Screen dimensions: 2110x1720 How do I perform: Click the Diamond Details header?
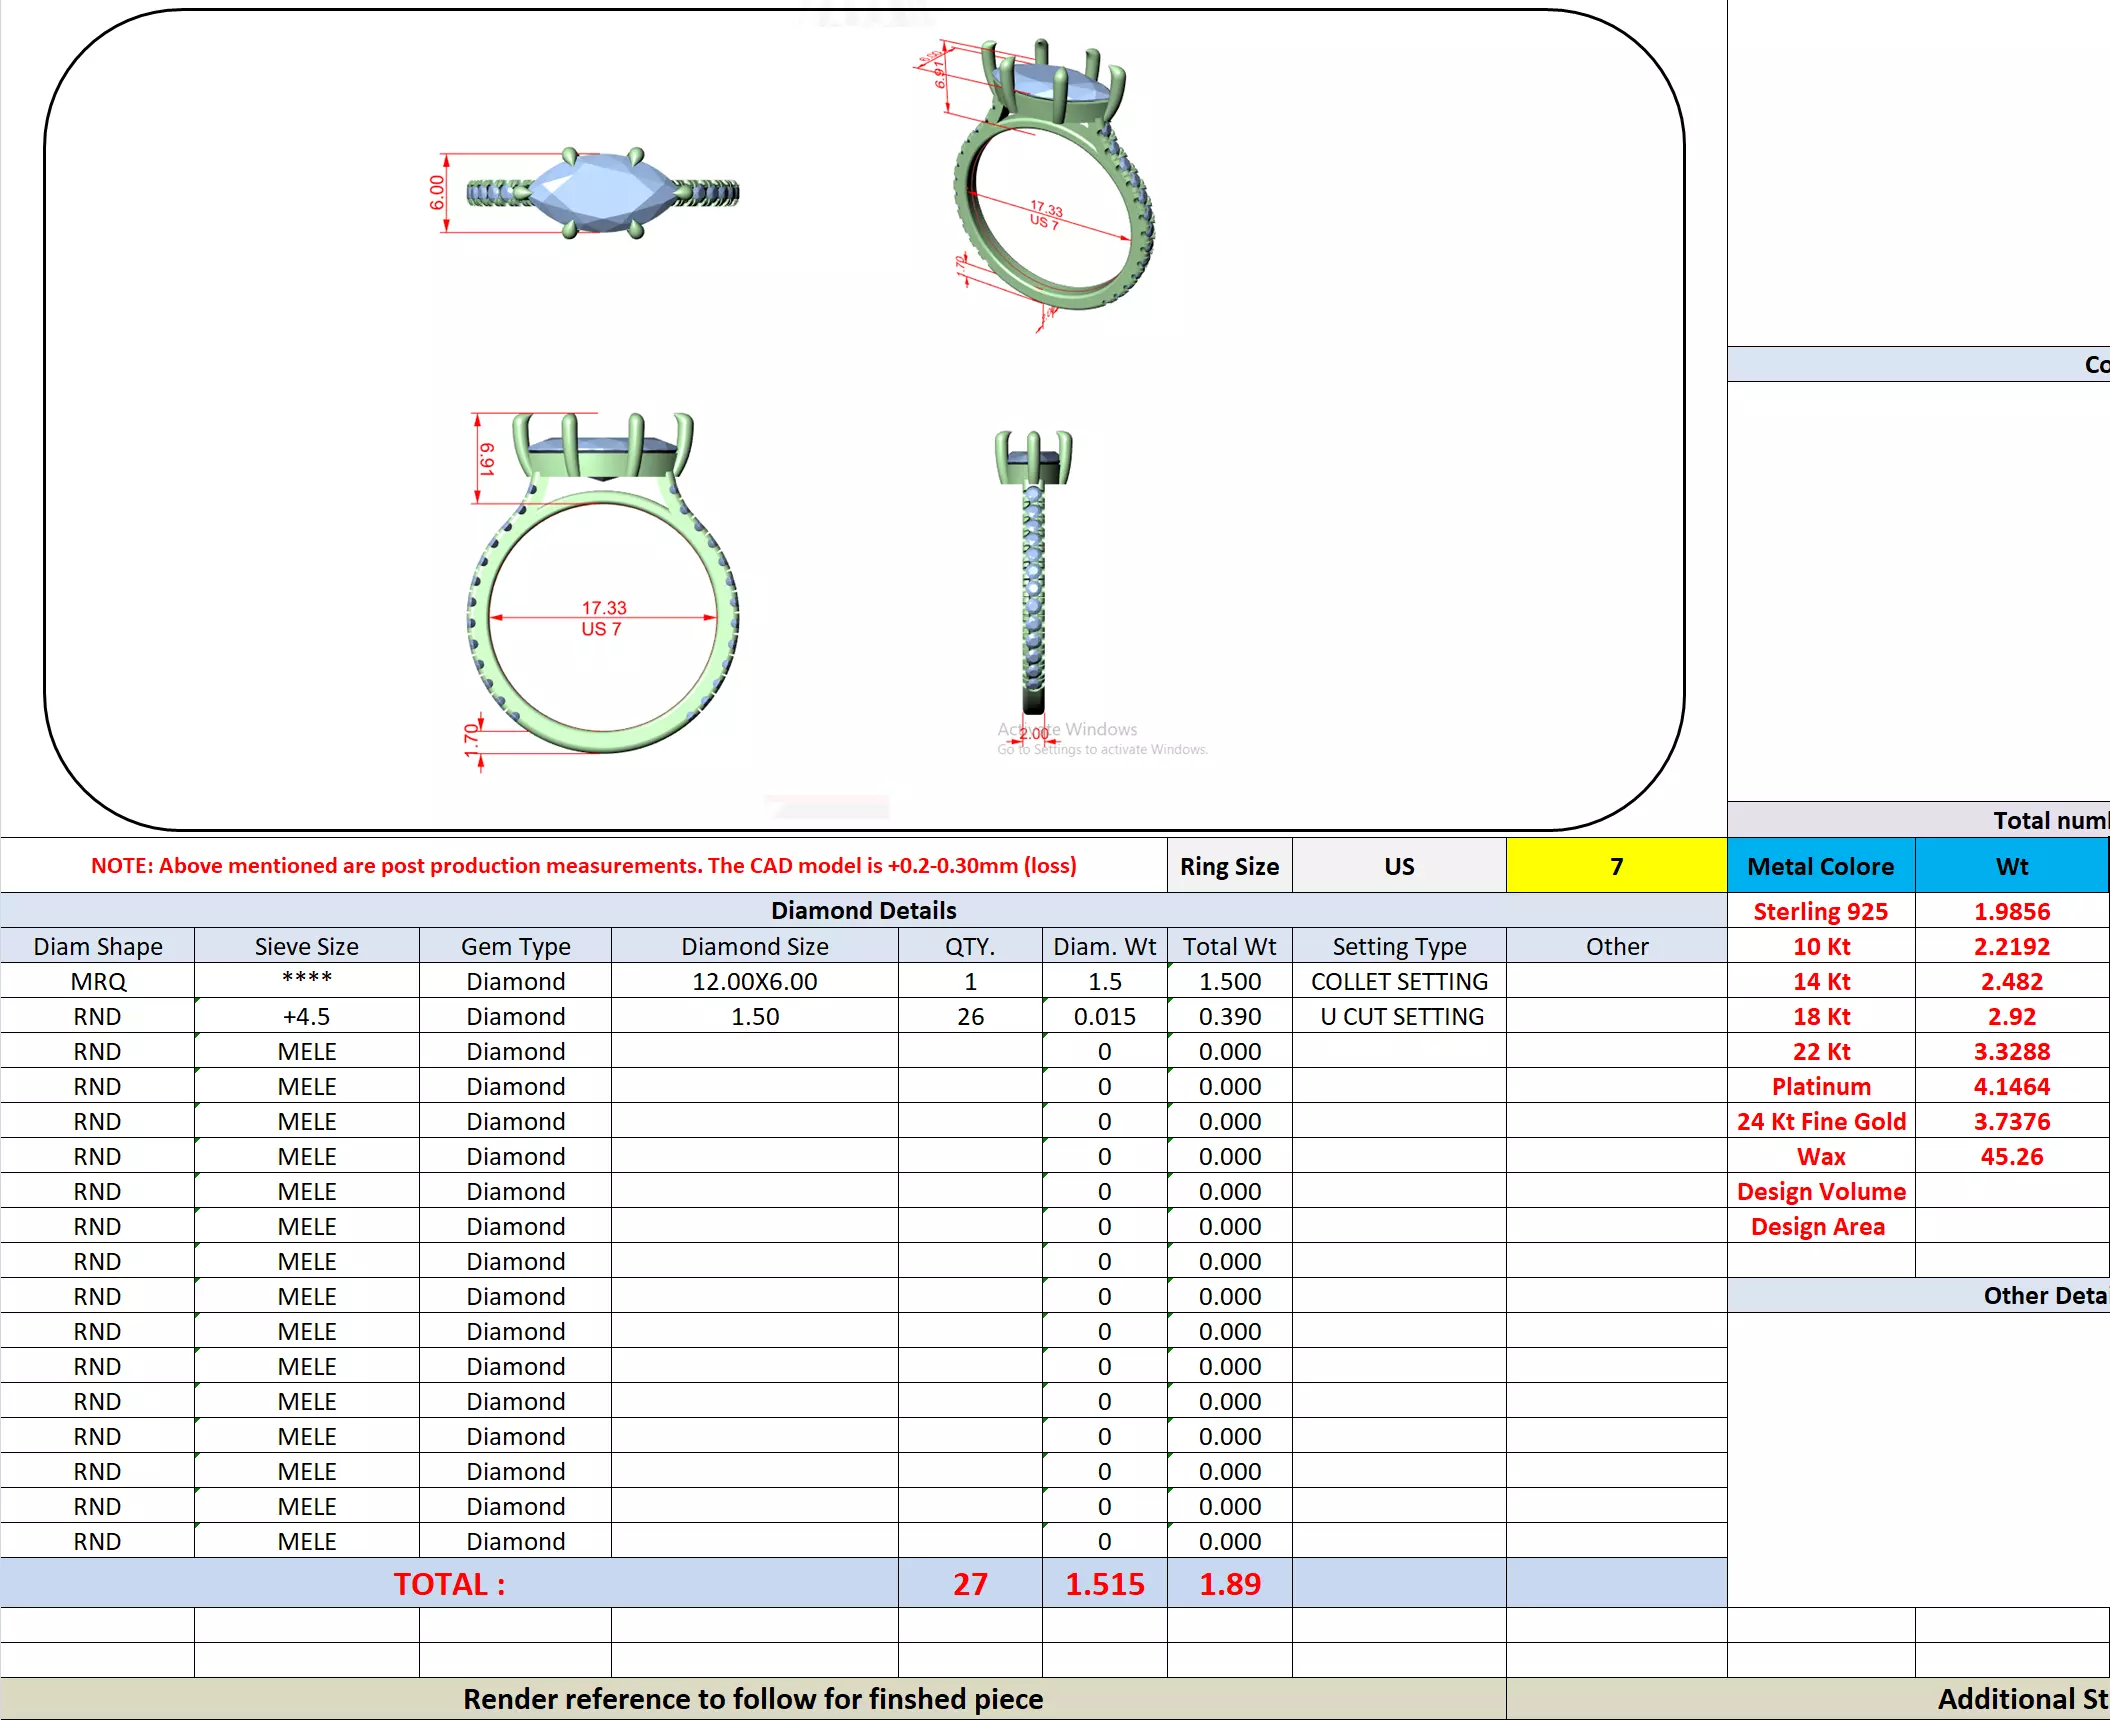point(863,910)
